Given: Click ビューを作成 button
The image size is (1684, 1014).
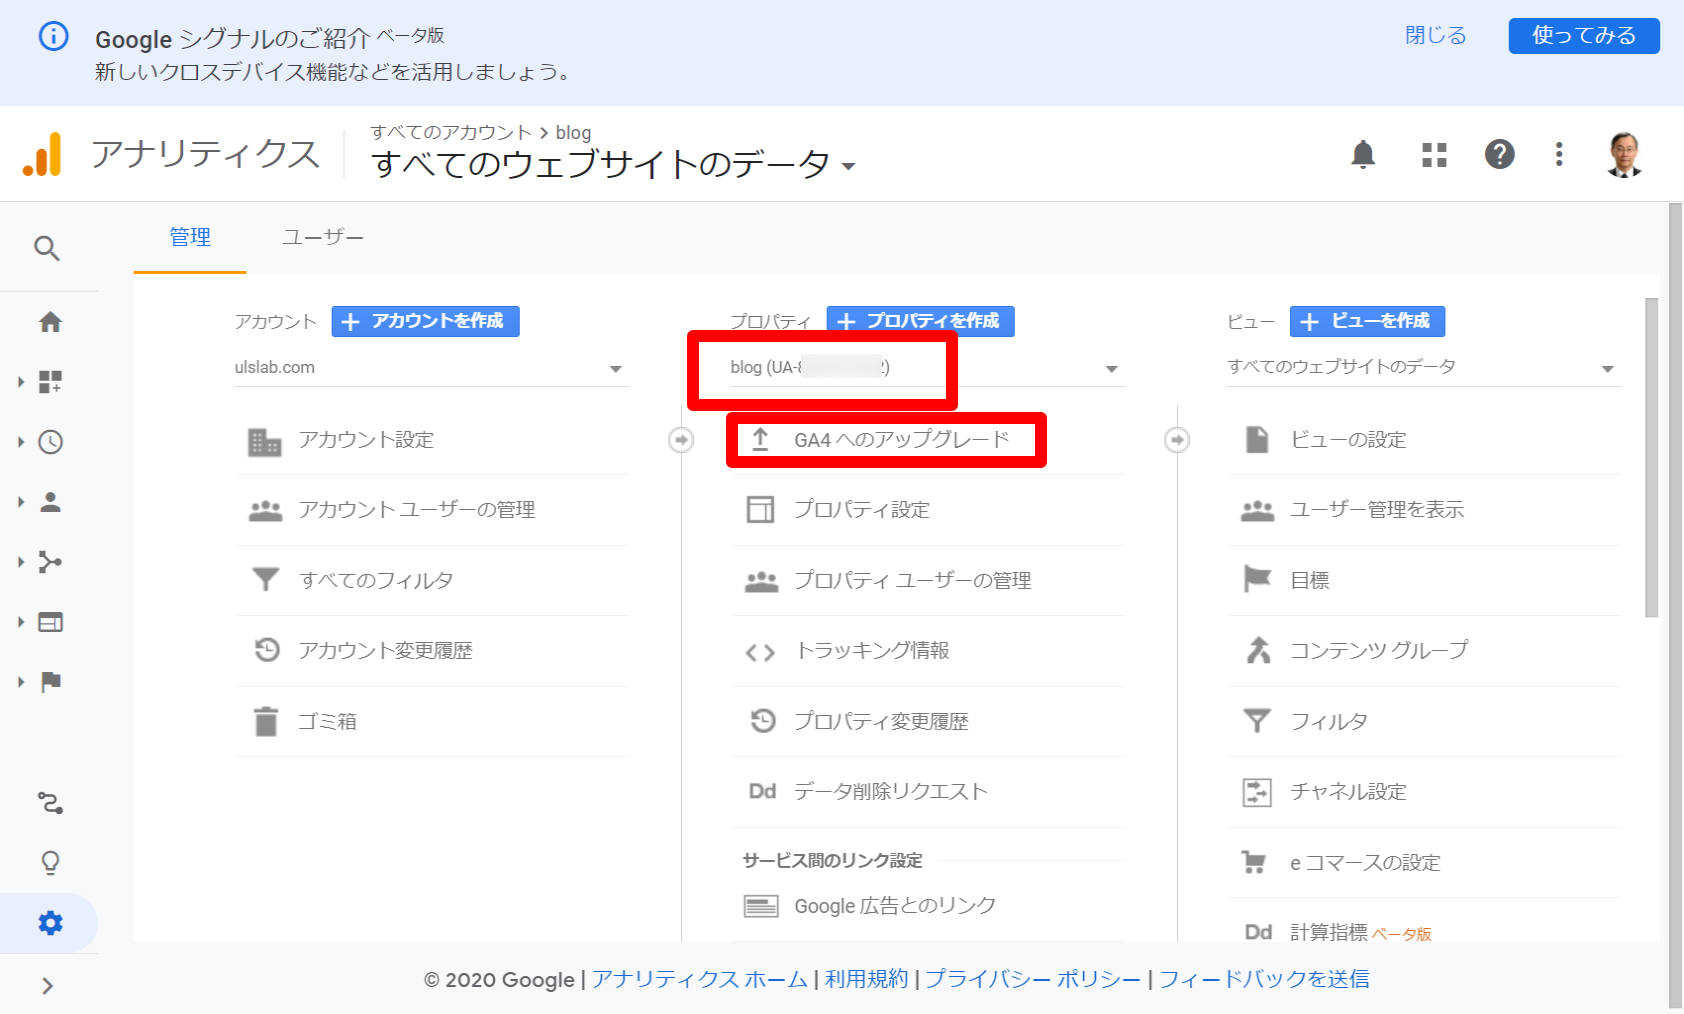Looking at the screenshot, I should click(x=1367, y=321).
